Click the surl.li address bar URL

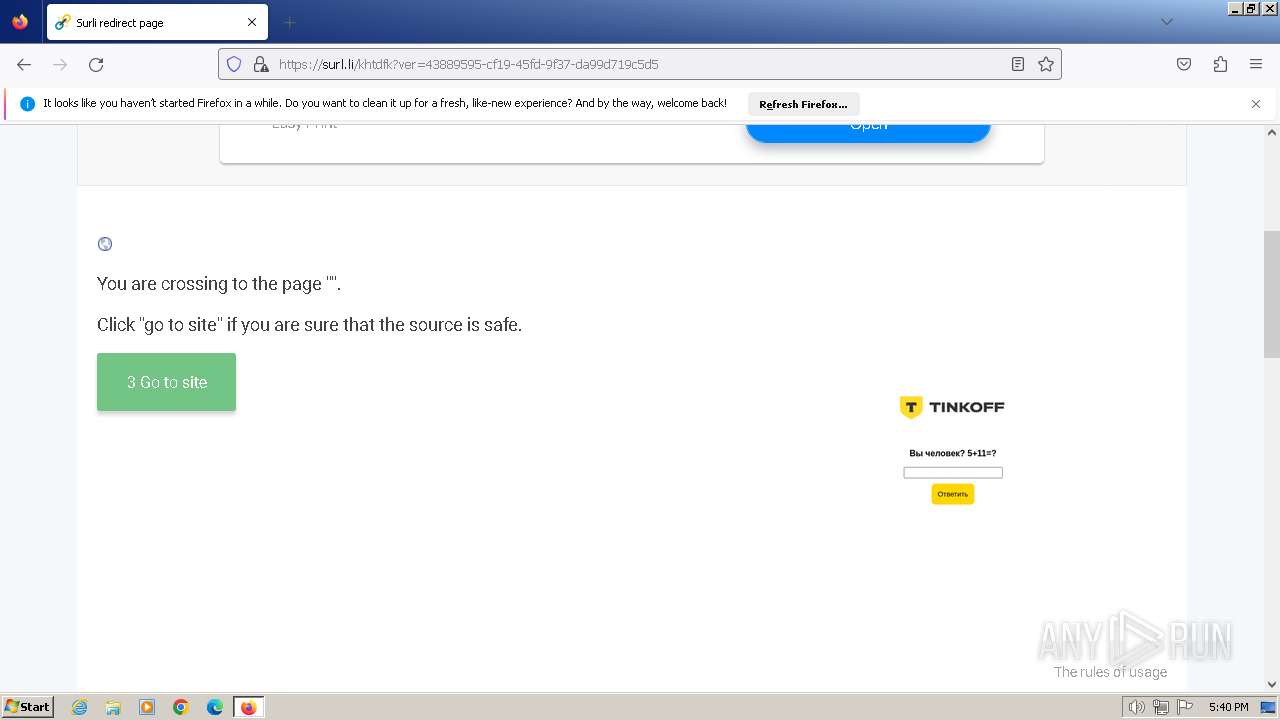click(468, 64)
